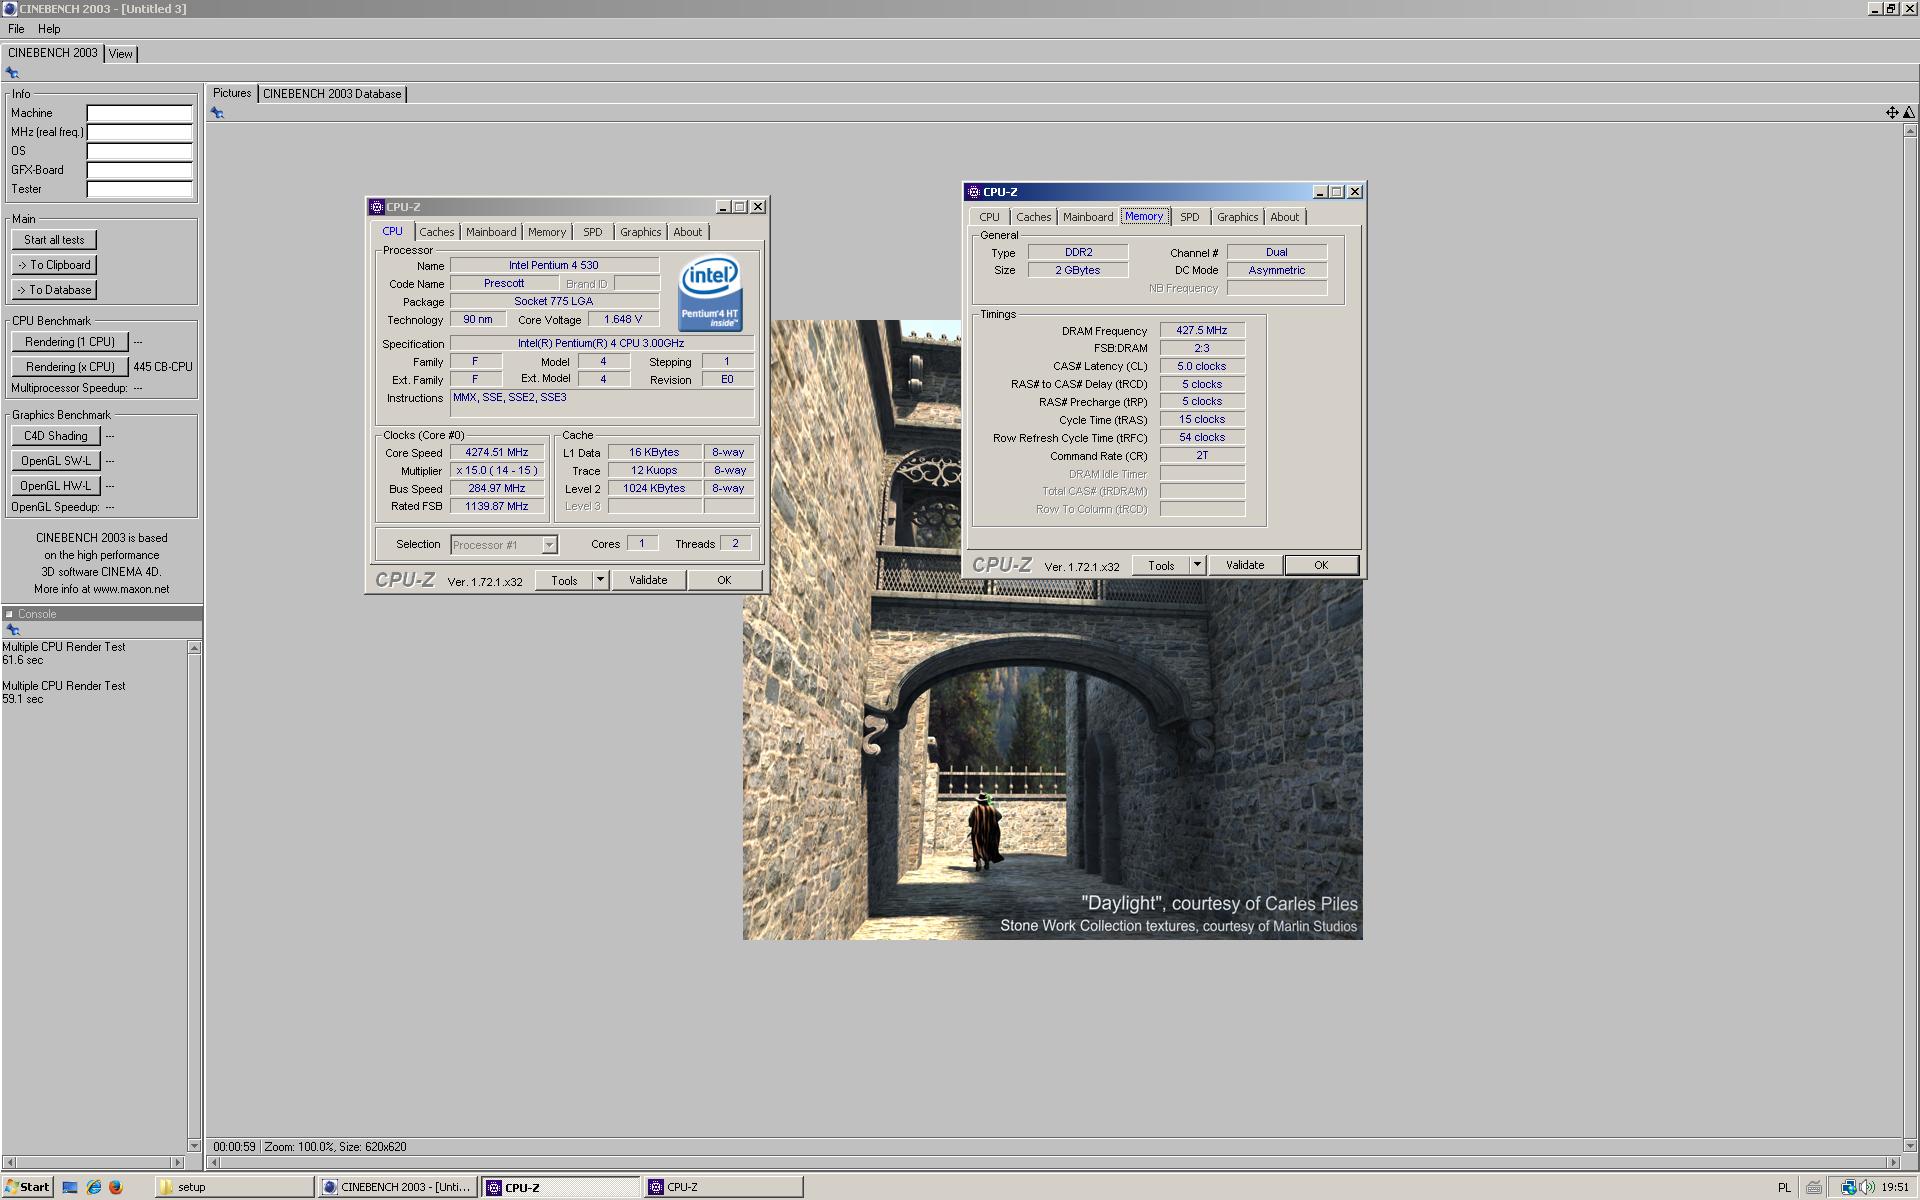The height and width of the screenshot is (1200, 1920).
Task: Run the C4D Shading test
Action: tap(56, 436)
